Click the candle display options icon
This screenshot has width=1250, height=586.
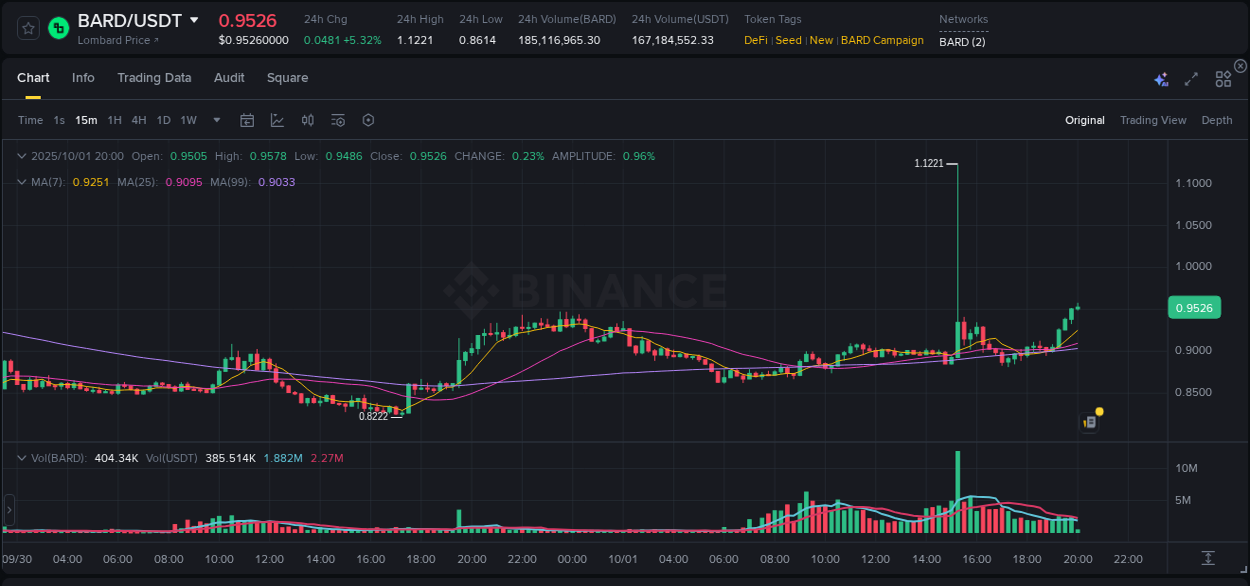308,120
